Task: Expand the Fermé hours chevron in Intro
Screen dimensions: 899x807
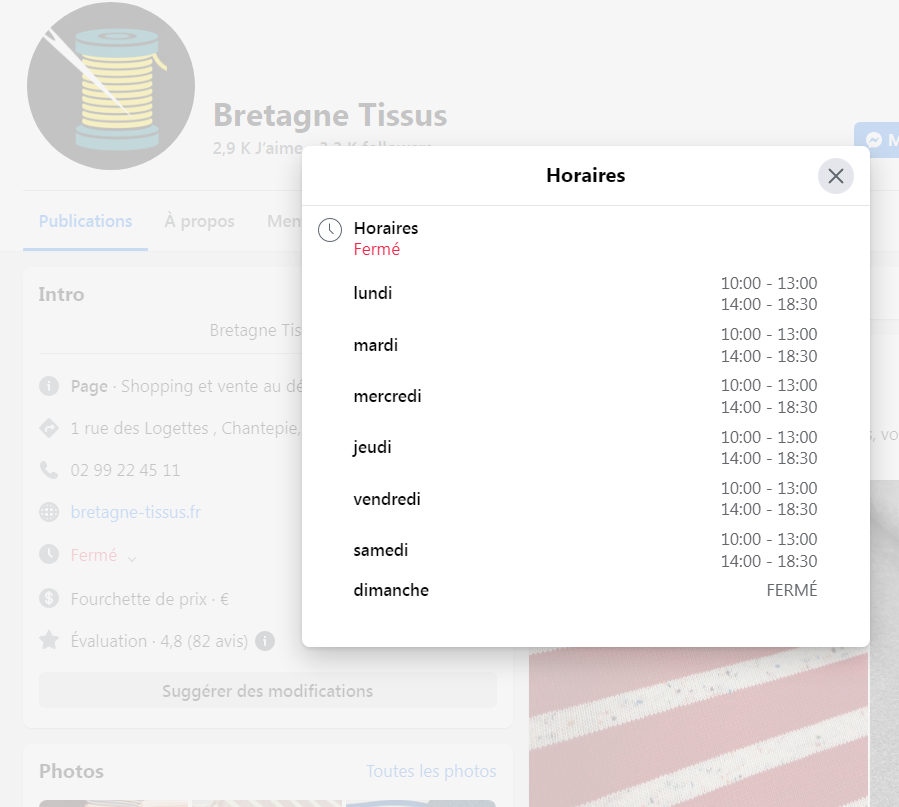Action: click(132, 558)
